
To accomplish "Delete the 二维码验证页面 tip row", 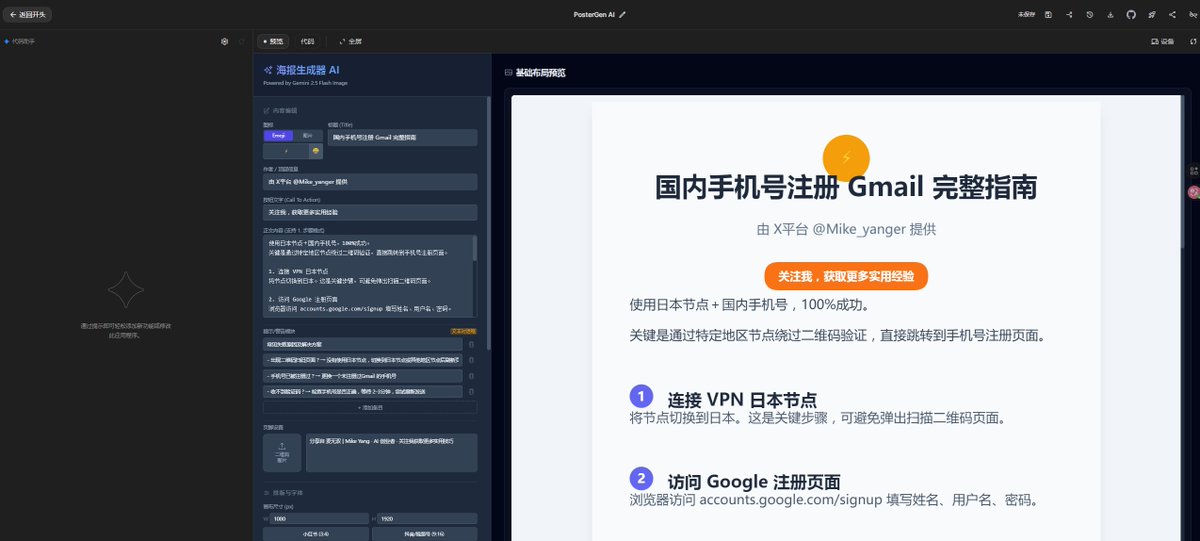I will [x=471, y=360].
